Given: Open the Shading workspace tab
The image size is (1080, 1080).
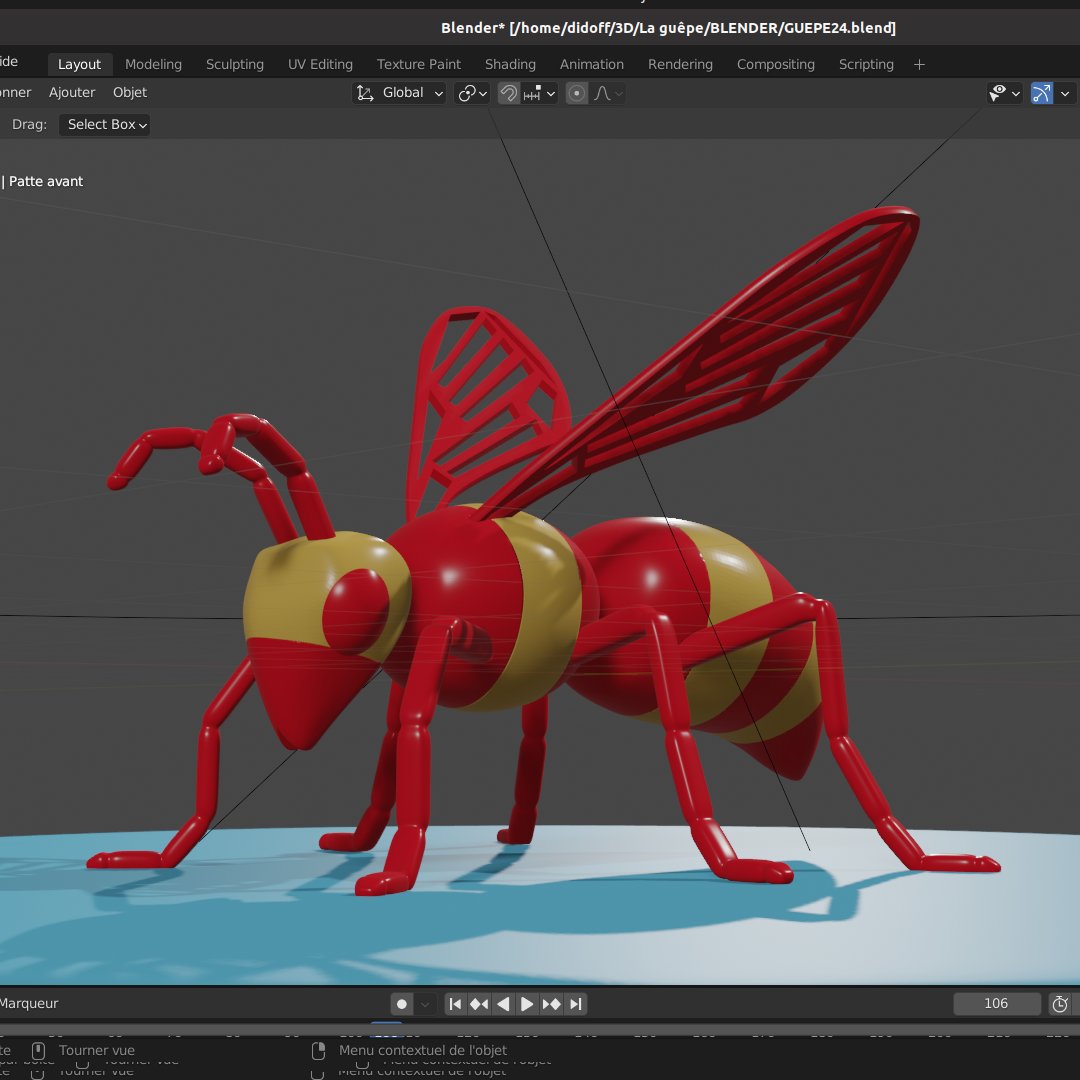Looking at the screenshot, I should pos(510,64).
